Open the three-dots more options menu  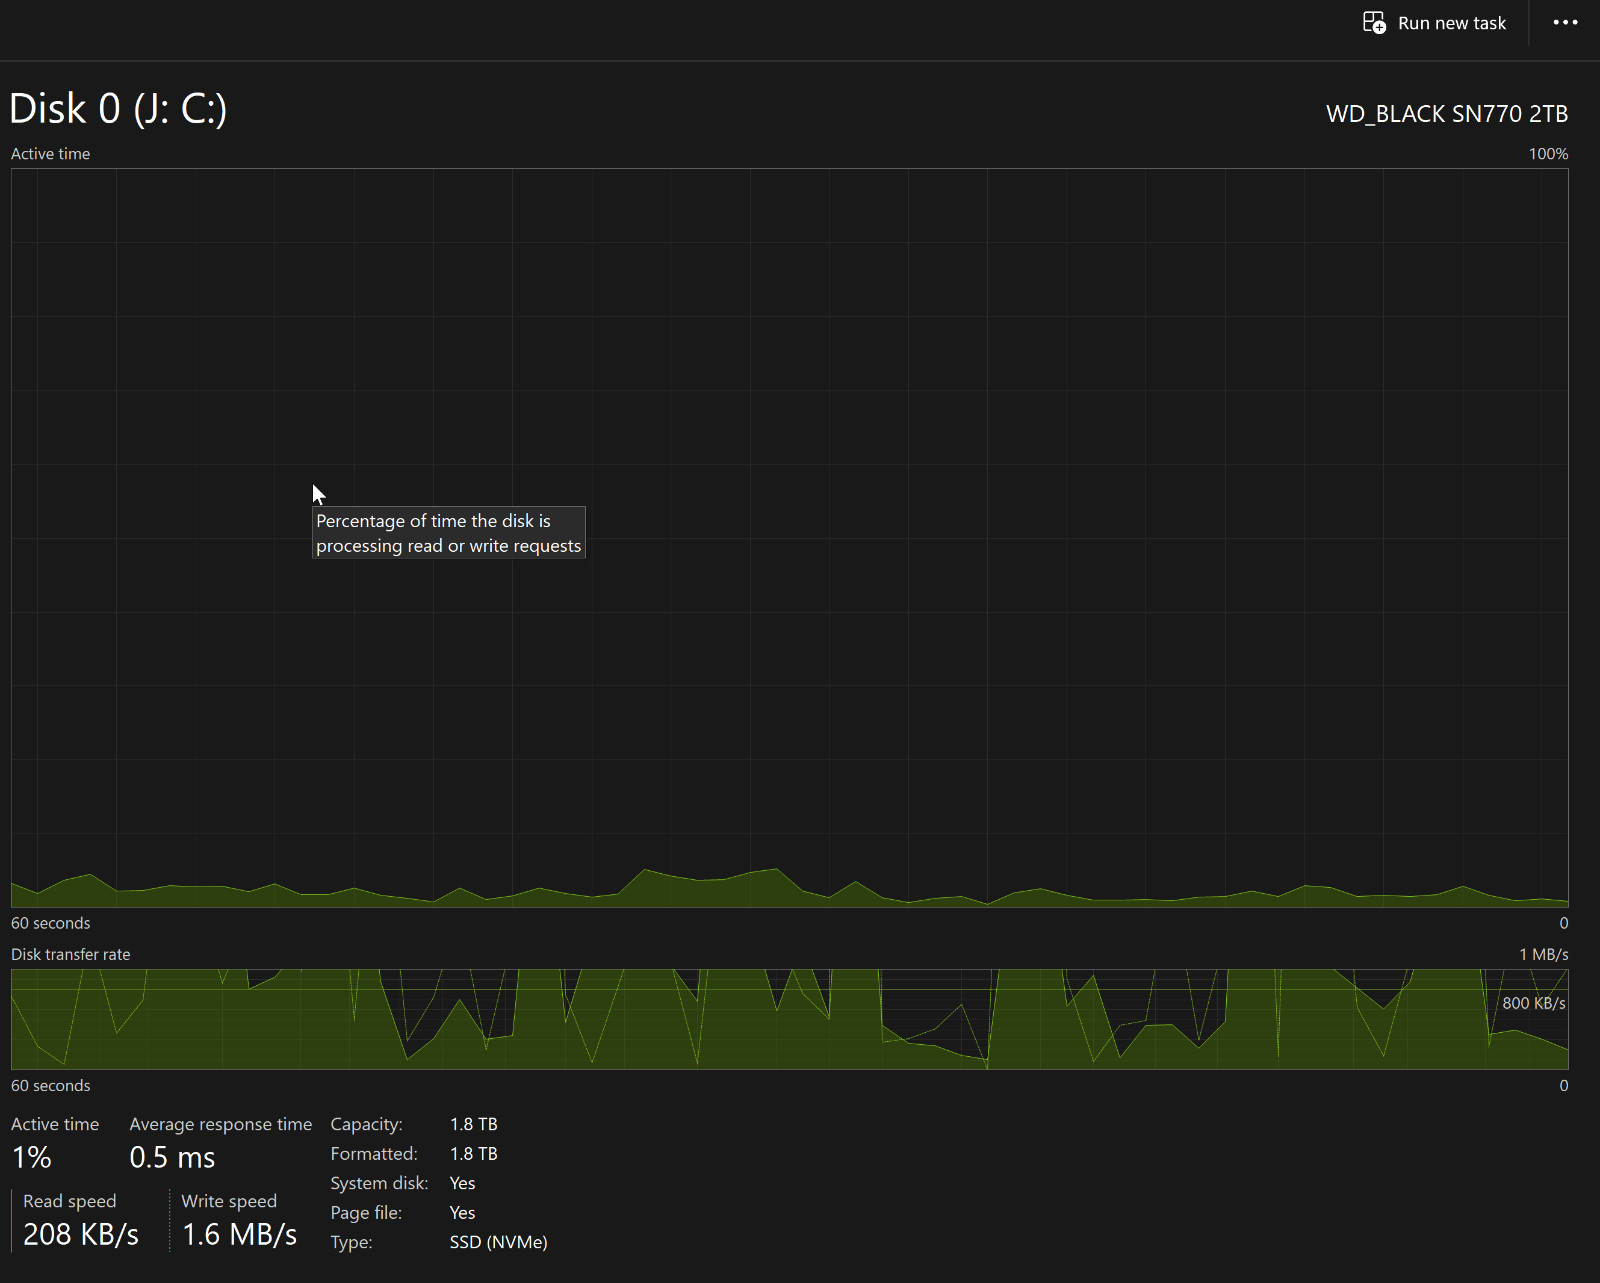1565,23
